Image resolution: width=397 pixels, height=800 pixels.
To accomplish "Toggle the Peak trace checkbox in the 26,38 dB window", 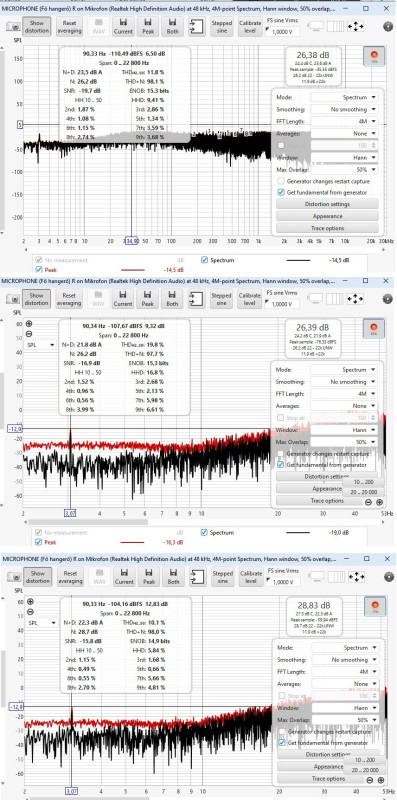I will coord(39,269).
